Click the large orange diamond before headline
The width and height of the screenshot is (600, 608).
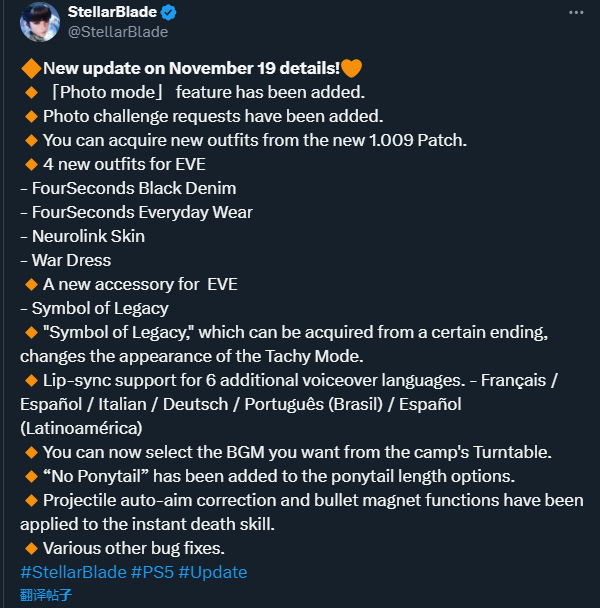(x=31, y=68)
